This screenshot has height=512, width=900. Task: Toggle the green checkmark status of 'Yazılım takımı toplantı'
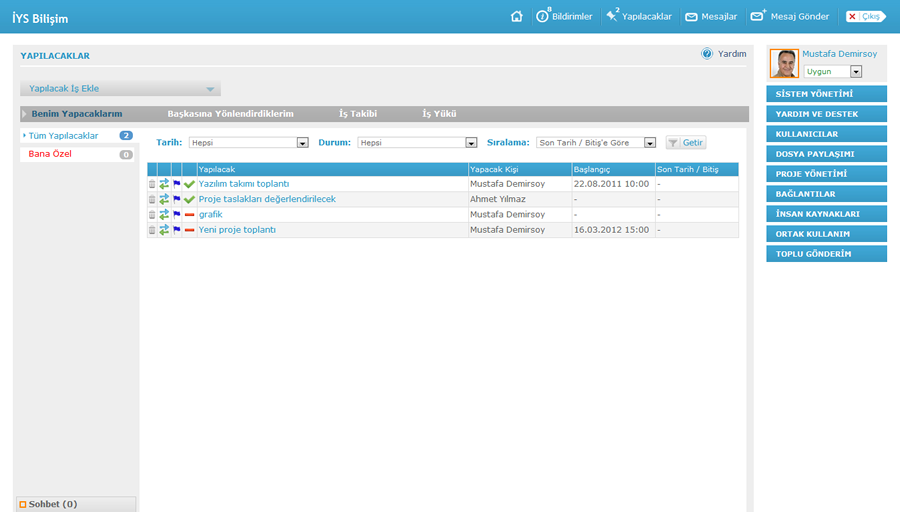coord(189,184)
